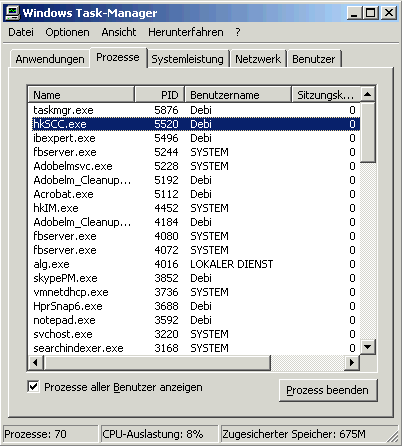Sort processes by PID column header

(159, 95)
